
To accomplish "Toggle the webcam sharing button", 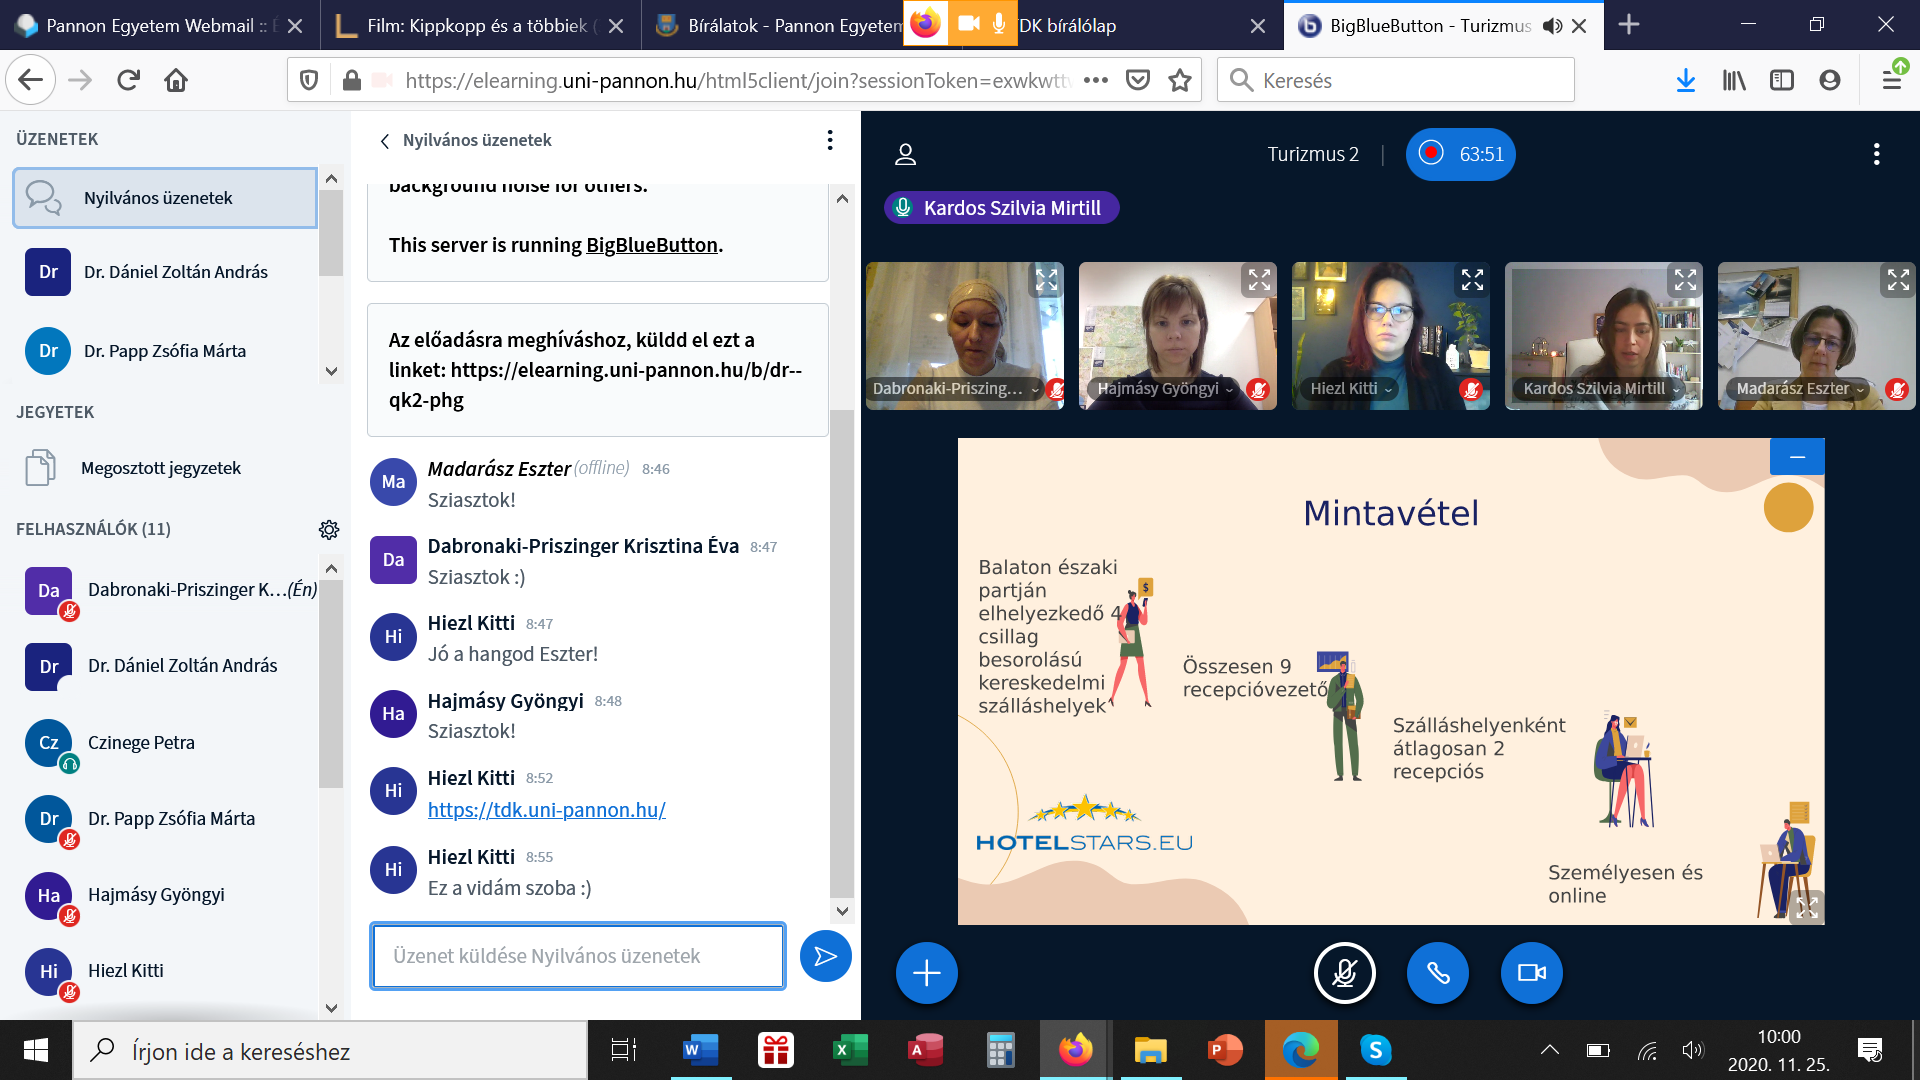I will pos(1531,972).
